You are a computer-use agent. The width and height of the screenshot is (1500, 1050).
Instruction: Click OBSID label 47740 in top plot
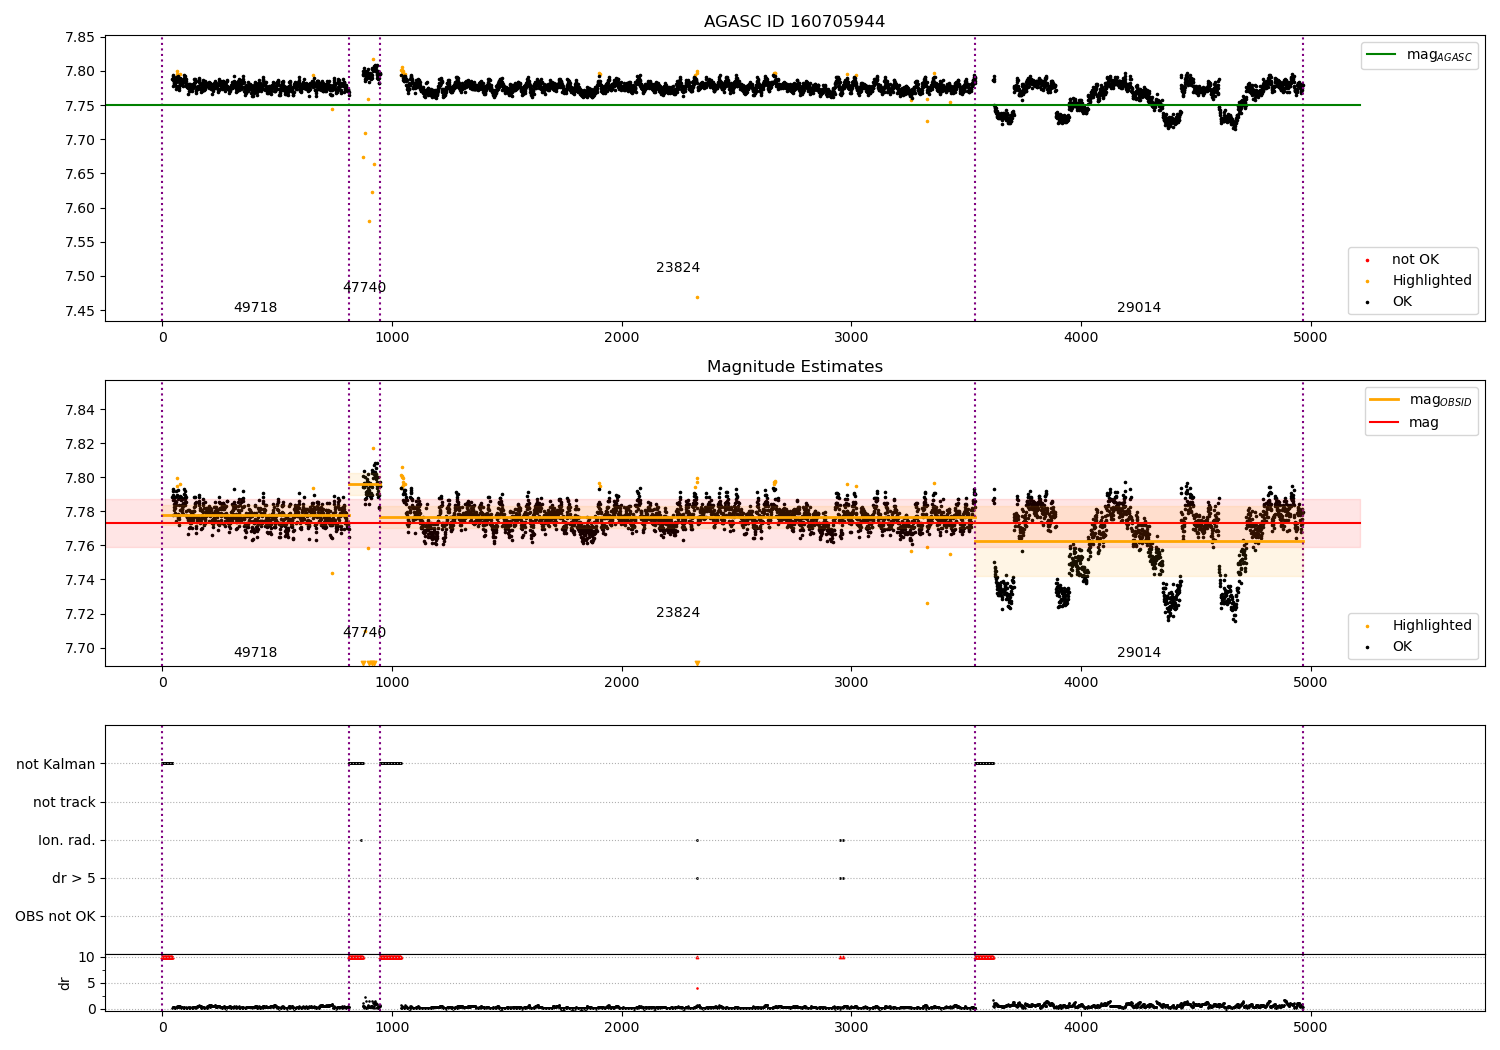[x=364, y=288]
